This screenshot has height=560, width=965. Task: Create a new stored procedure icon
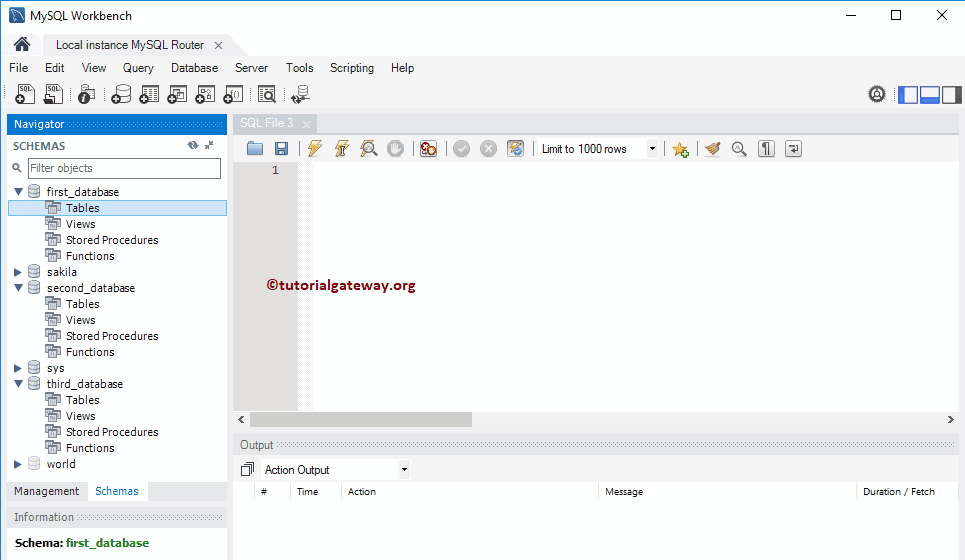pyautogui.click(x=205, y=94)
